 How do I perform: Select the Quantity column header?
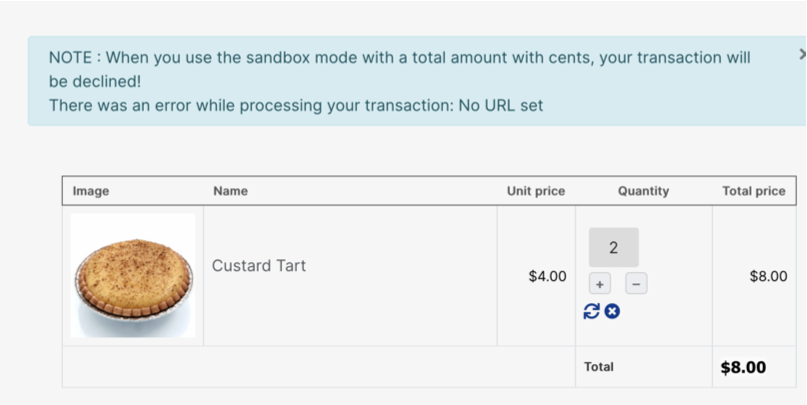643,191
